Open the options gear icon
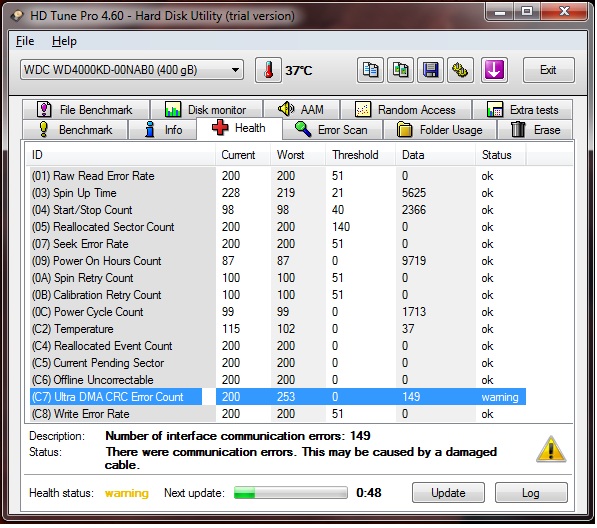 [x=460, y=70]
